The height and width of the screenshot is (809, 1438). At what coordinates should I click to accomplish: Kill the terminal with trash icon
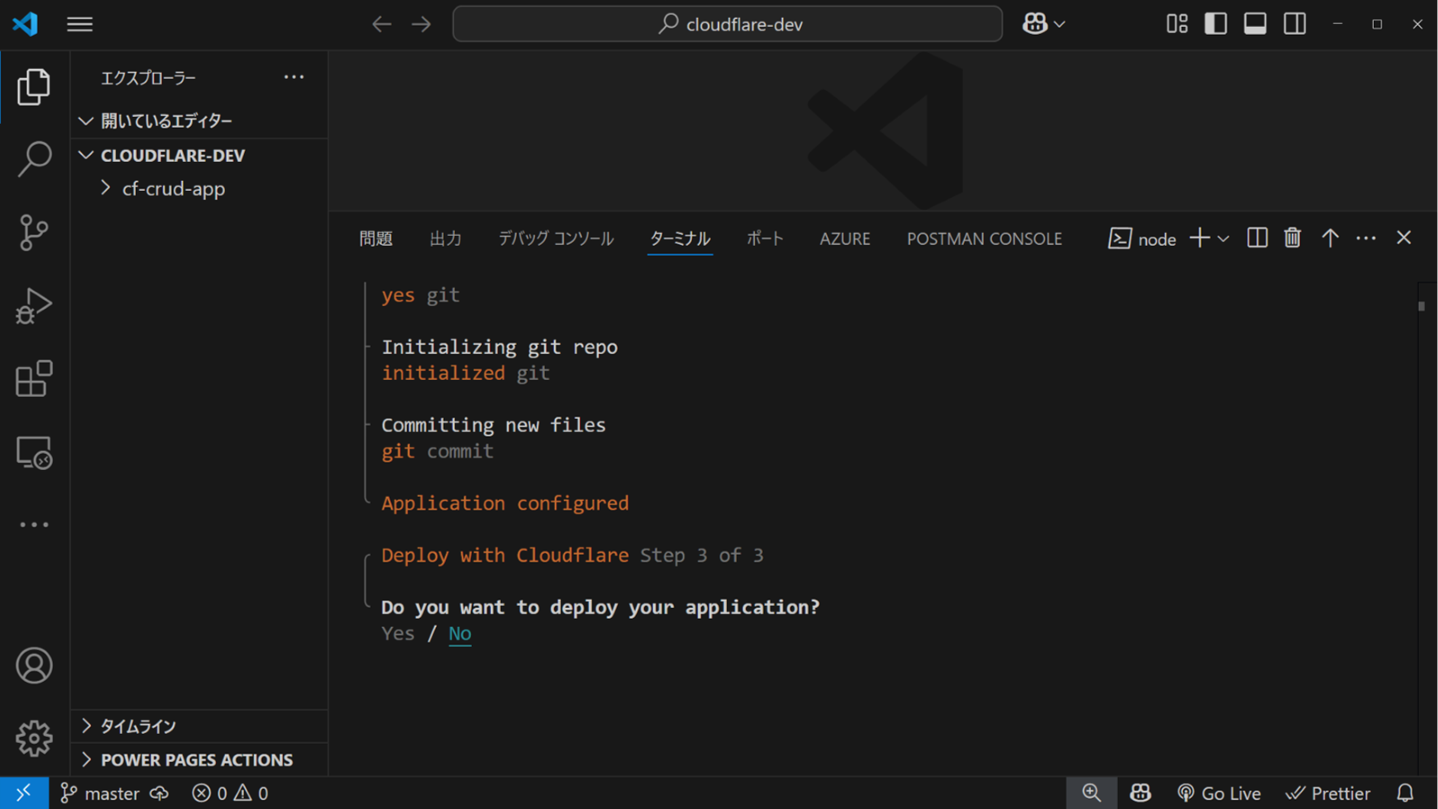[1293, 238]
